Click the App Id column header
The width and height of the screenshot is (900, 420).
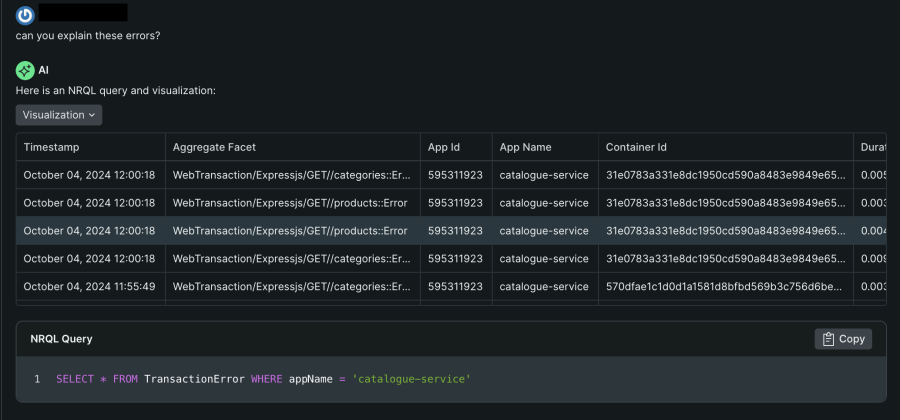coord(443,147)
